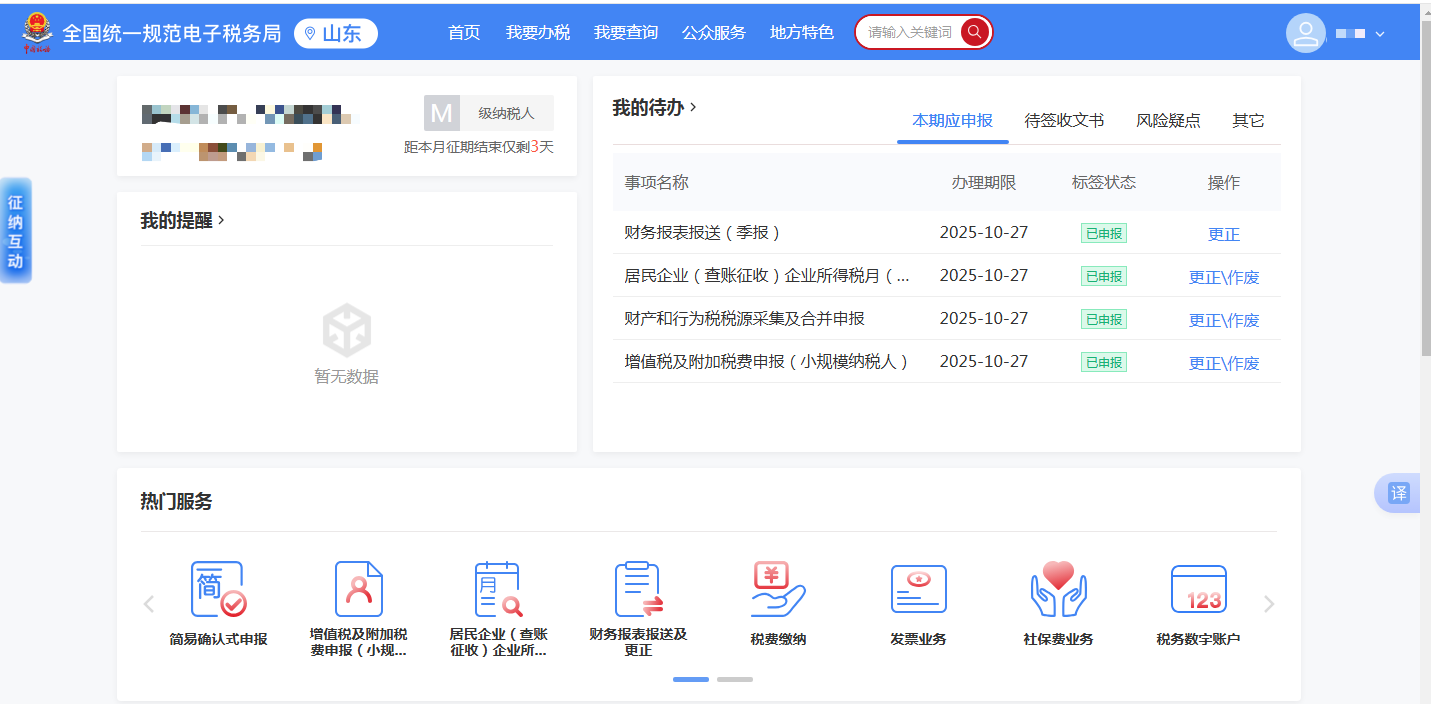Open the 社保费业务 heart-hands icon
Screen dimensions: 1431x704
coord(1058,590)
